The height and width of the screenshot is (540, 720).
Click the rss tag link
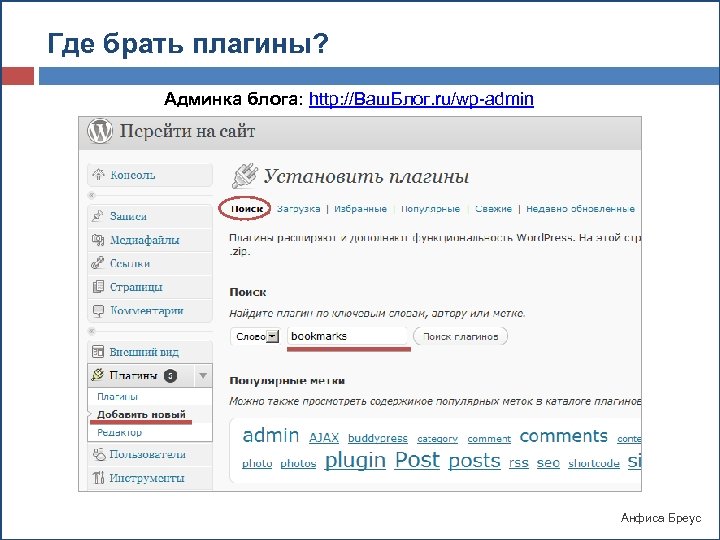click(518, 463)
